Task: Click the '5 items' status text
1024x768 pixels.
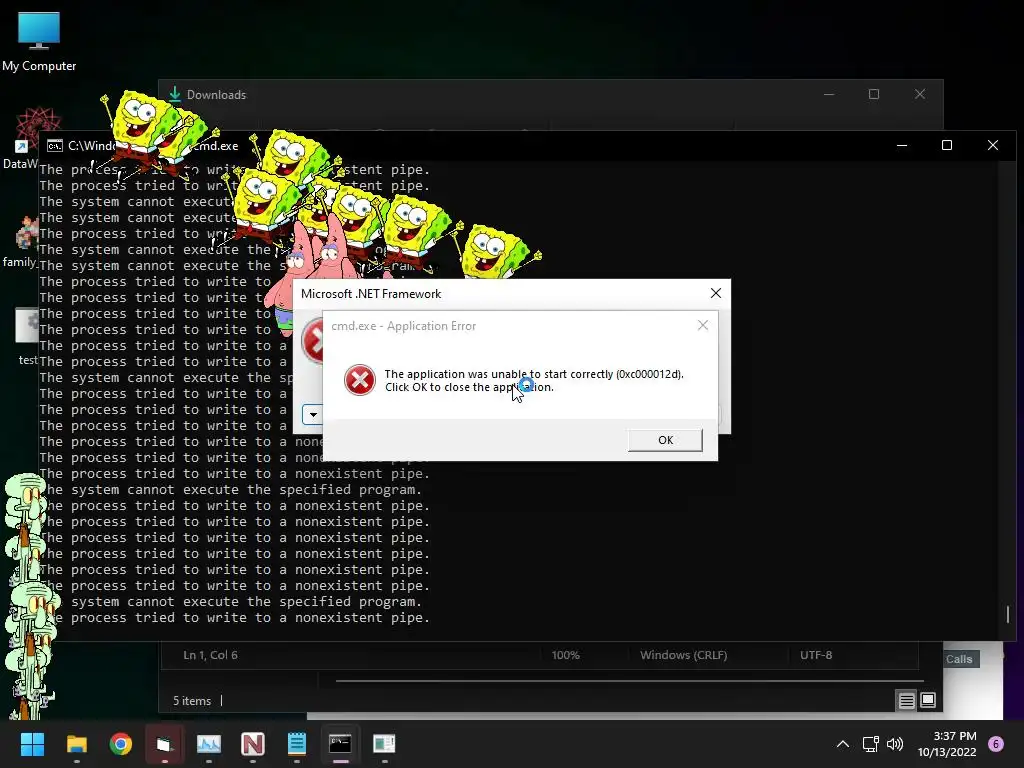Action: click(191, 701)
